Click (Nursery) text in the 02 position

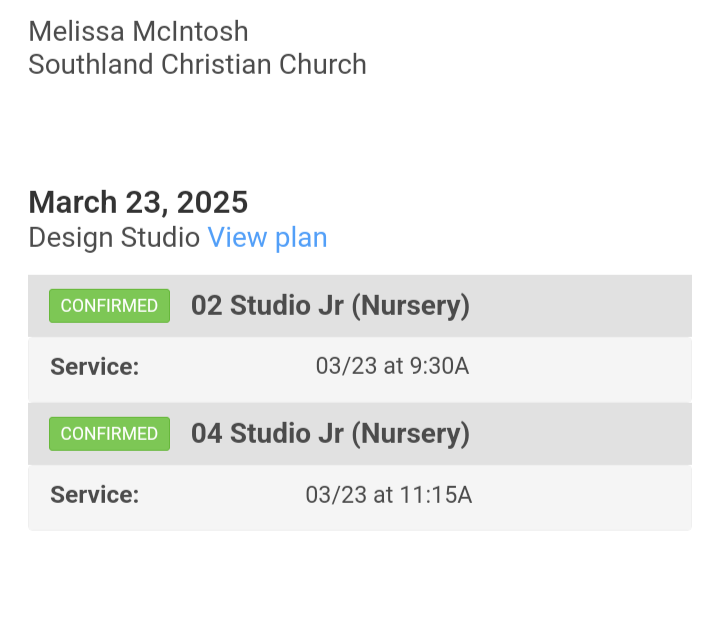pyautogui.click(x=410, y=306)
